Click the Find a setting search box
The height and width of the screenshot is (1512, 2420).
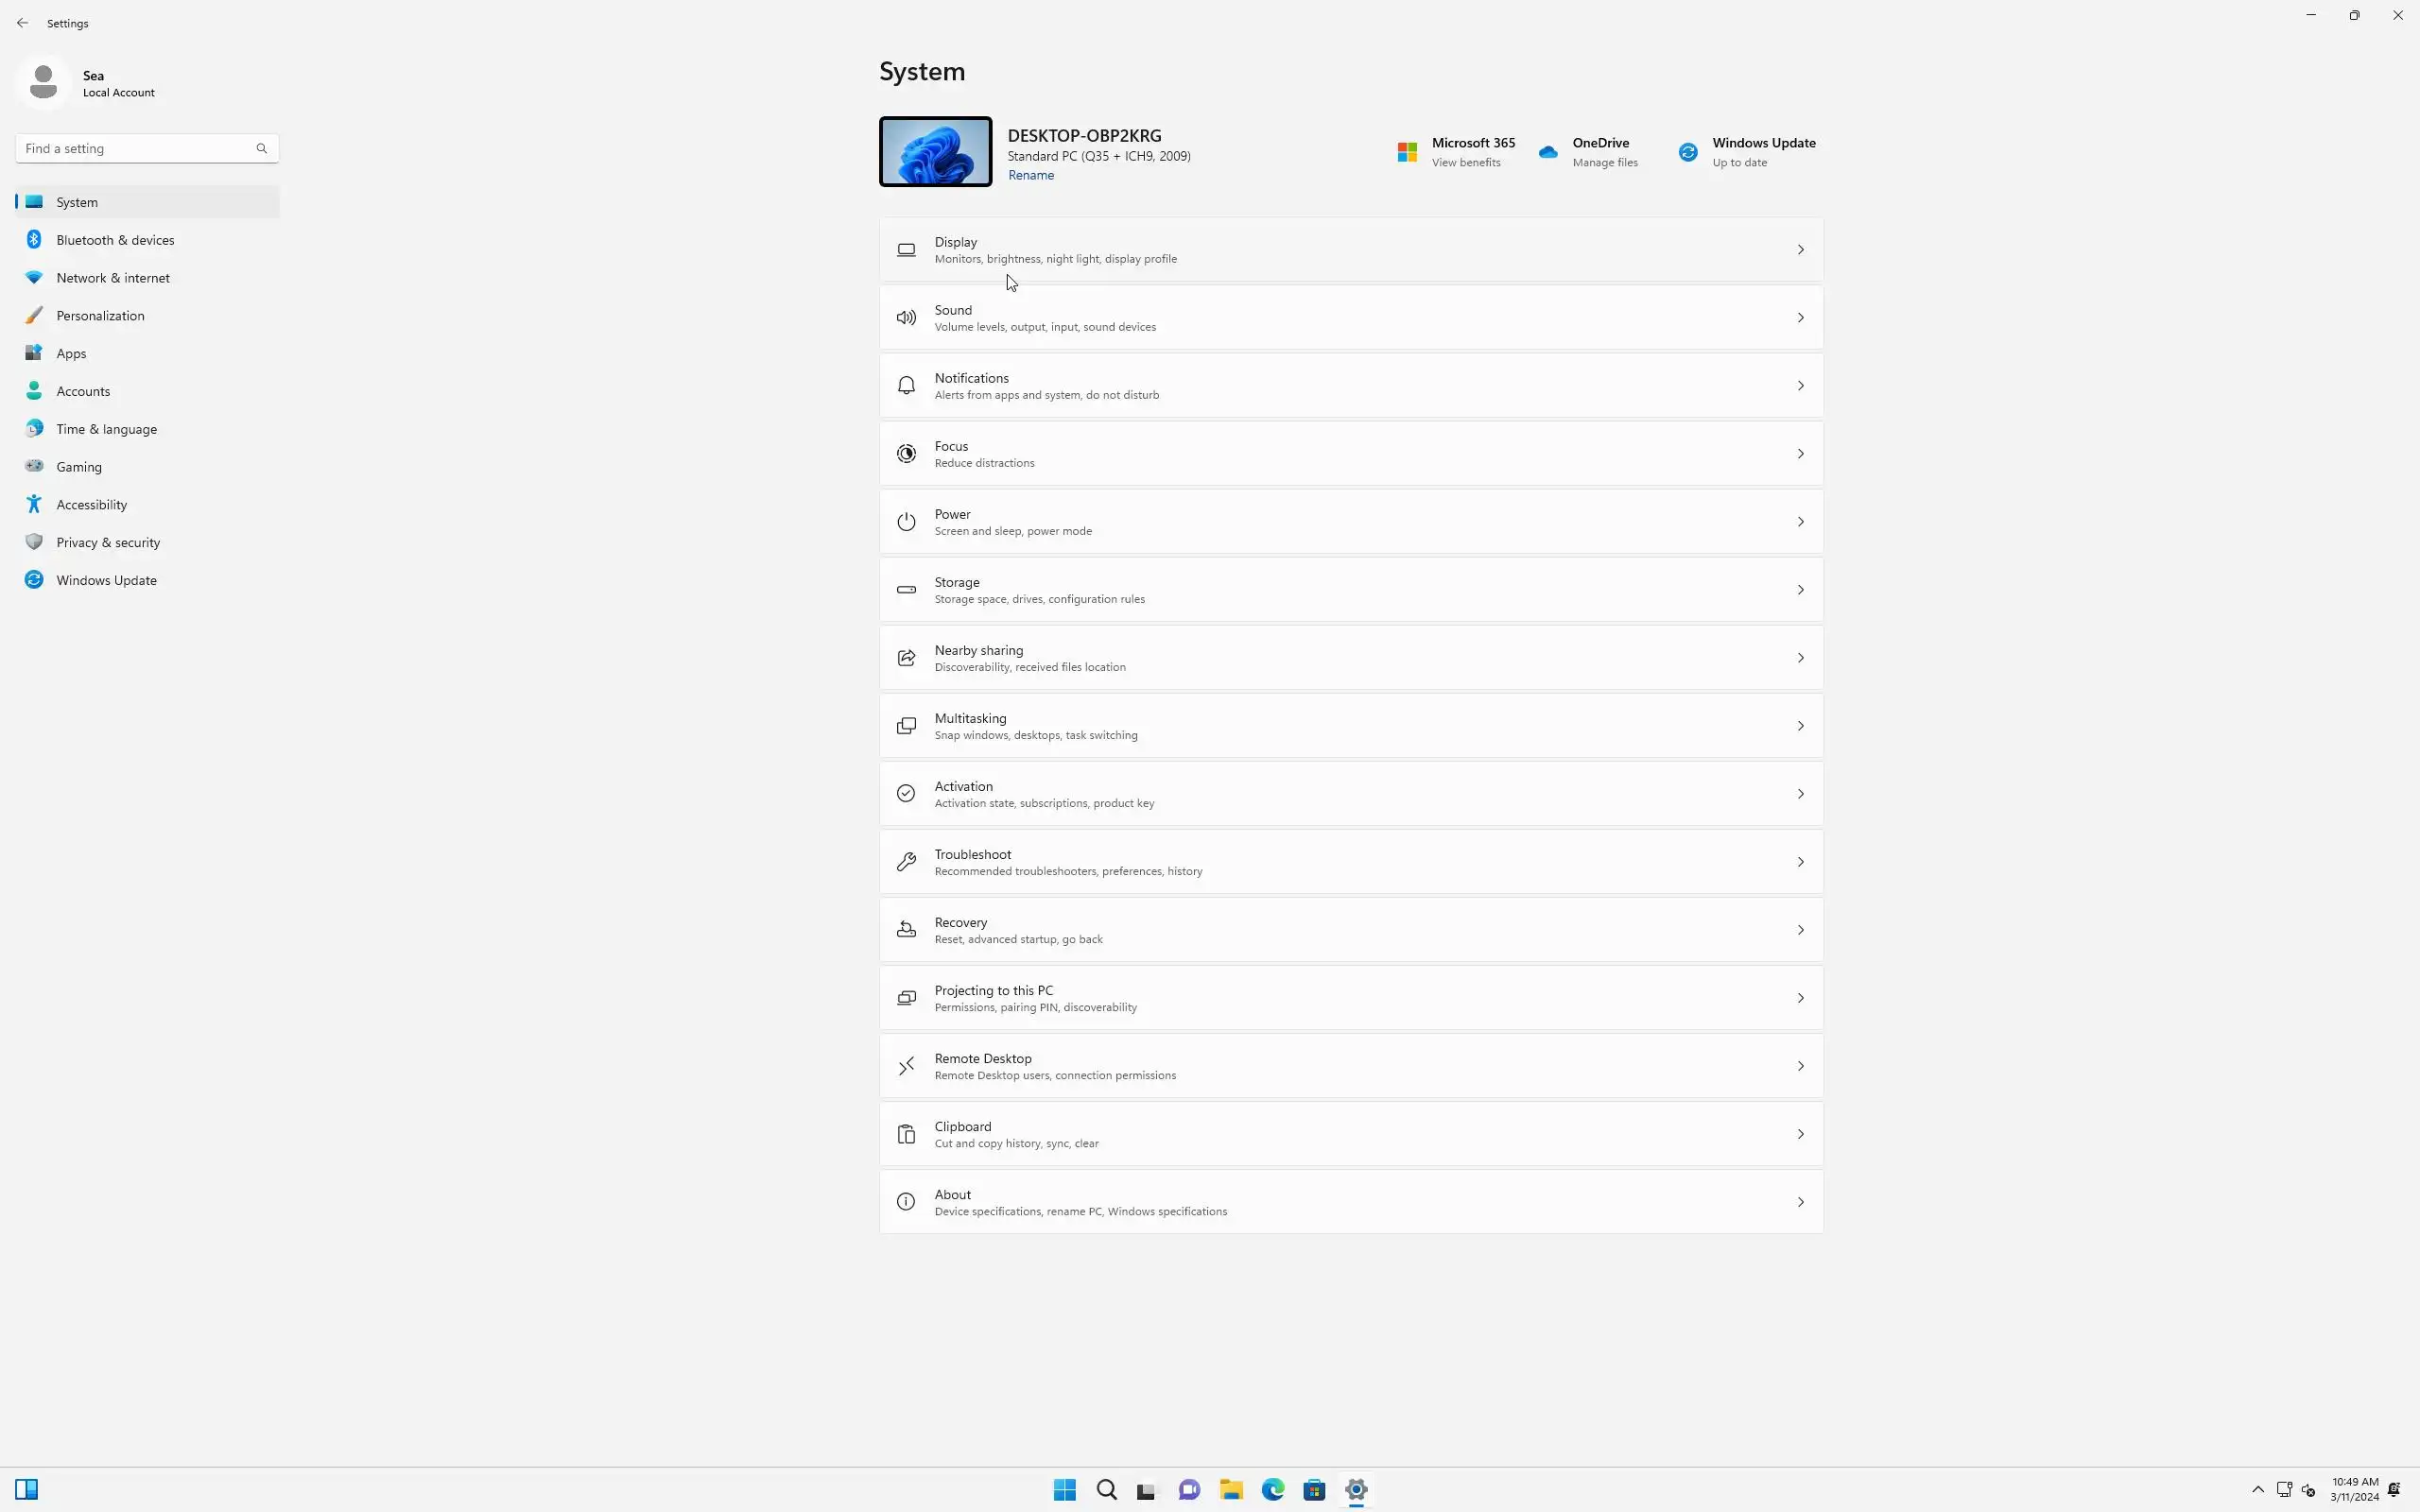135,149
